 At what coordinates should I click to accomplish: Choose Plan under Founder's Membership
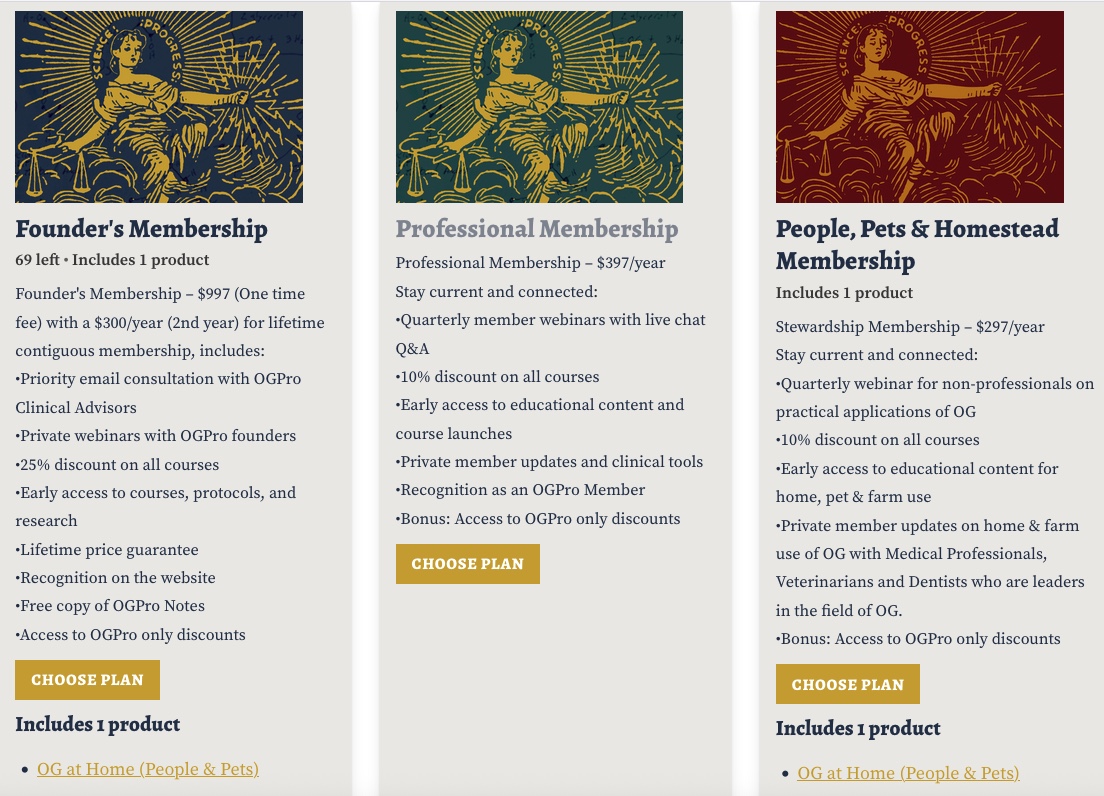(x=87, y=680)
